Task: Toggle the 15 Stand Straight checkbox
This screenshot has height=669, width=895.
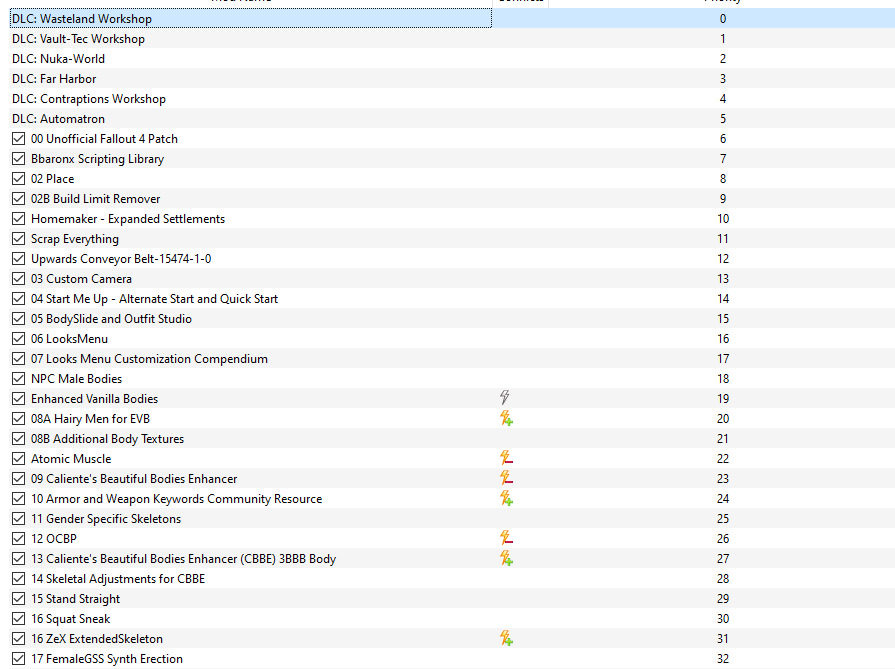Action: coord(18,598)
